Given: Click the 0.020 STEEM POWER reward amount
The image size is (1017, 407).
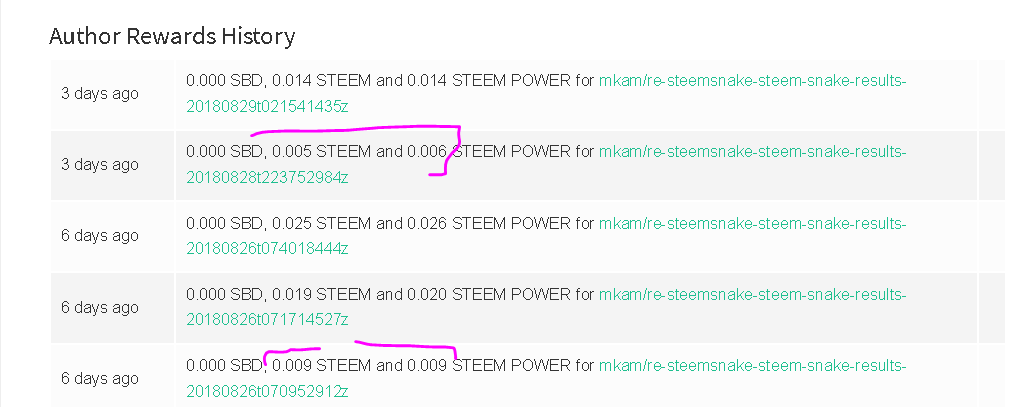Looking at the screenshot, I should (489, 295).
